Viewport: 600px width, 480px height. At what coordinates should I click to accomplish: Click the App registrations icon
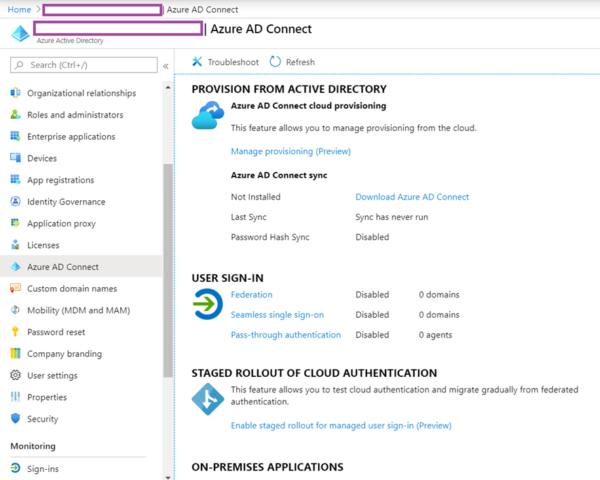[x=15, y=180]
